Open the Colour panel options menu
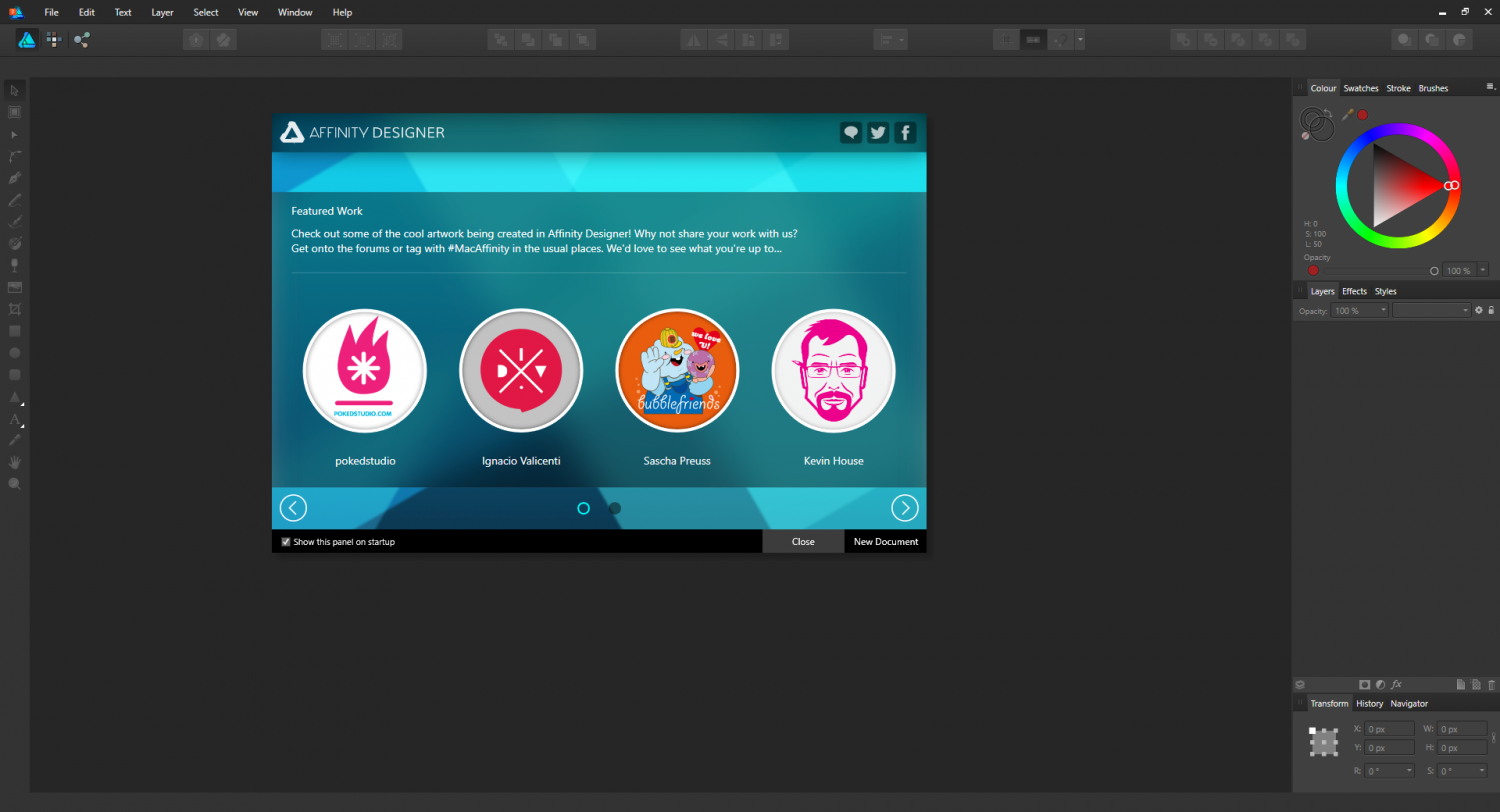The image size is (1500, 812). coord(1490,87)
